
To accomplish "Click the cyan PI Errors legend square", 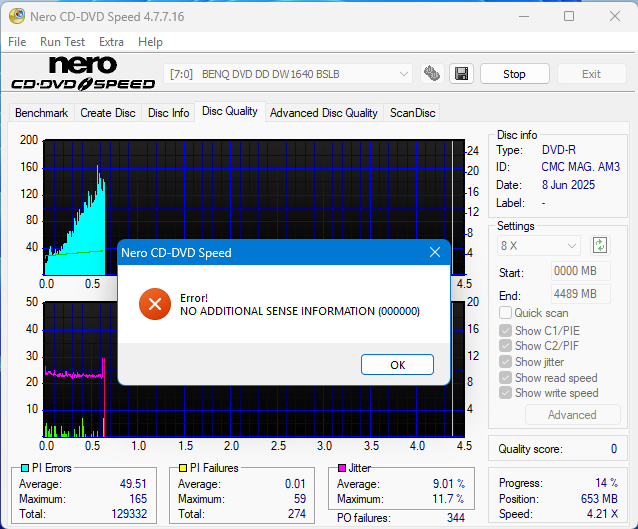I will coord(25,468).
